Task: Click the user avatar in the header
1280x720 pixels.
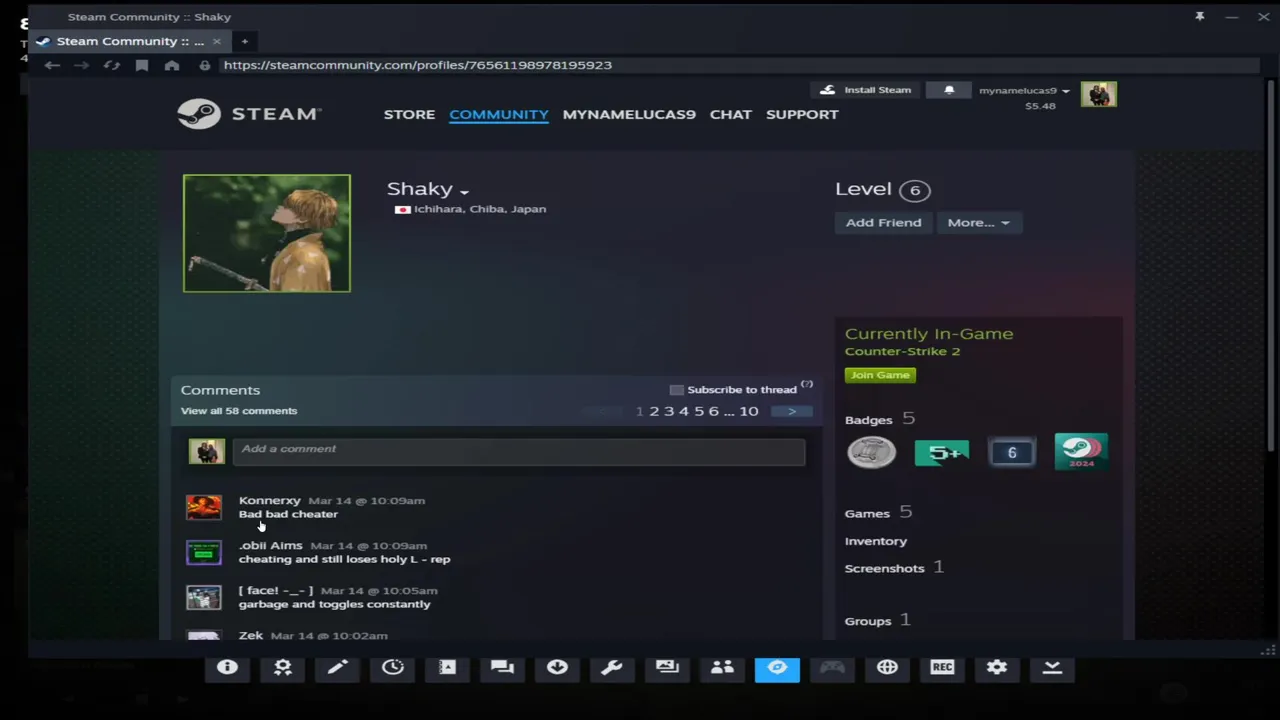Action: pos(1099,94)
